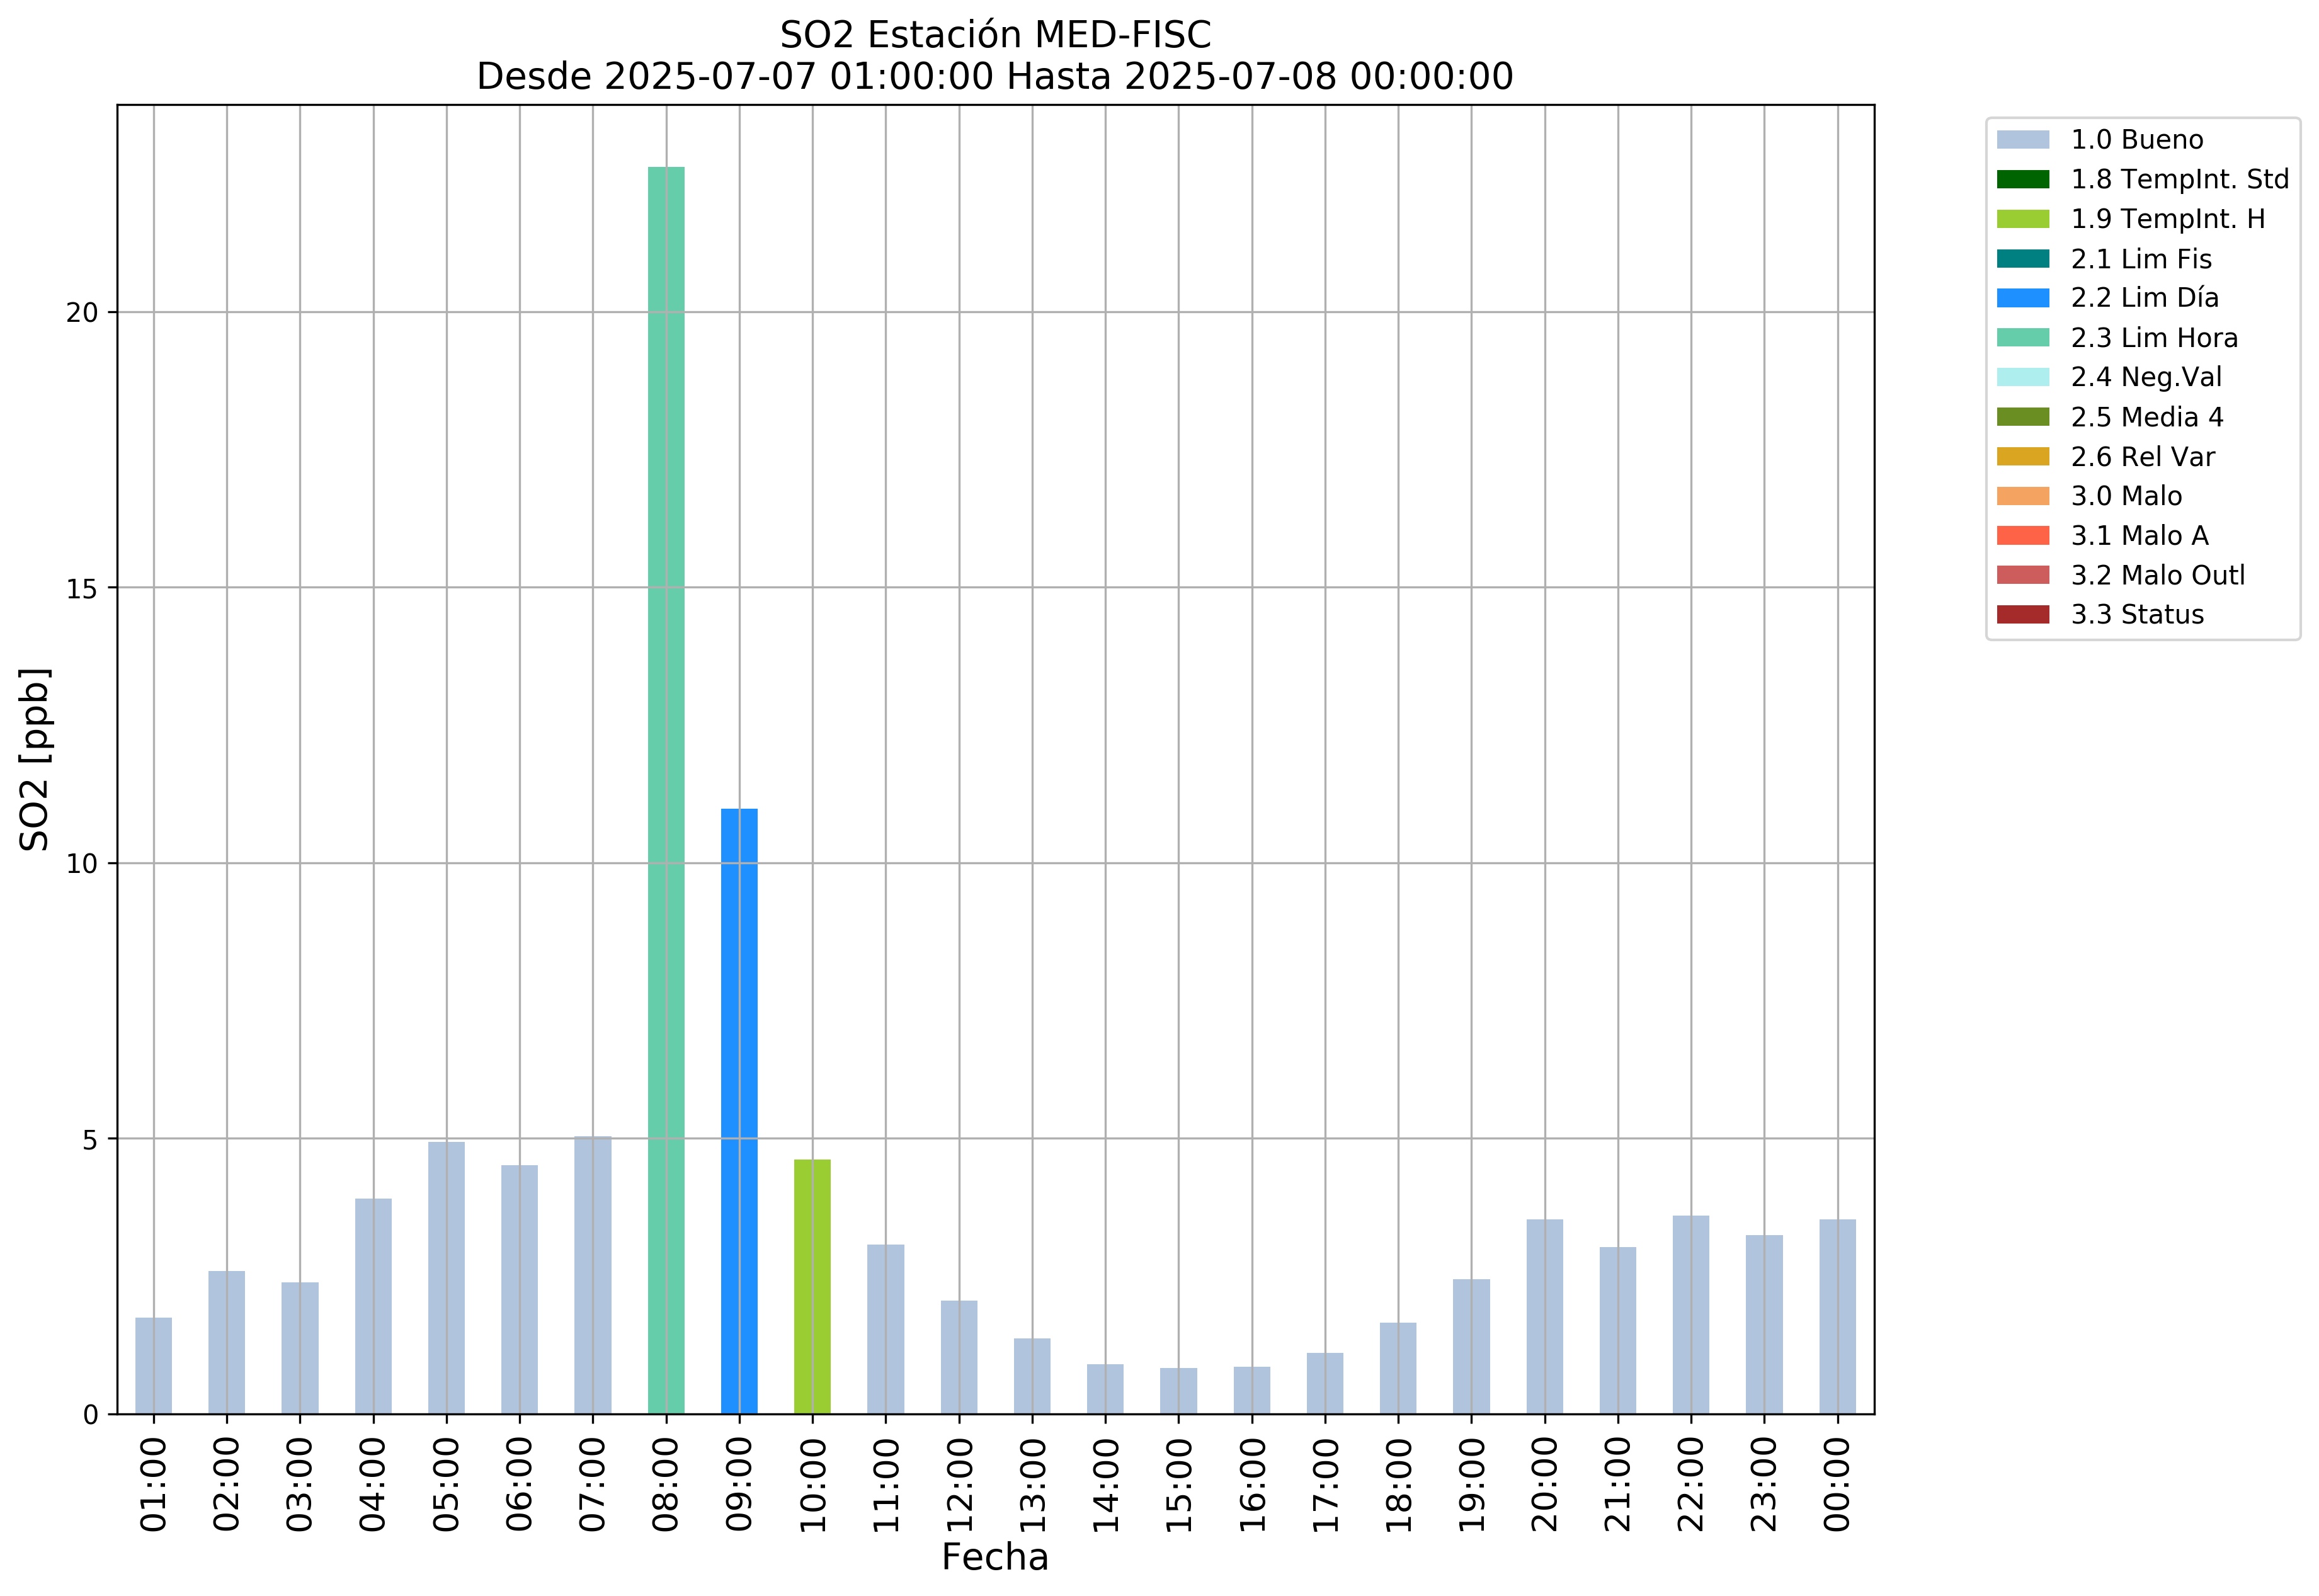The height and width of the screenshot is (1596, 2319).
Task: Click the 2.5 Media 4 legend text
Action: pos(2146,417)
